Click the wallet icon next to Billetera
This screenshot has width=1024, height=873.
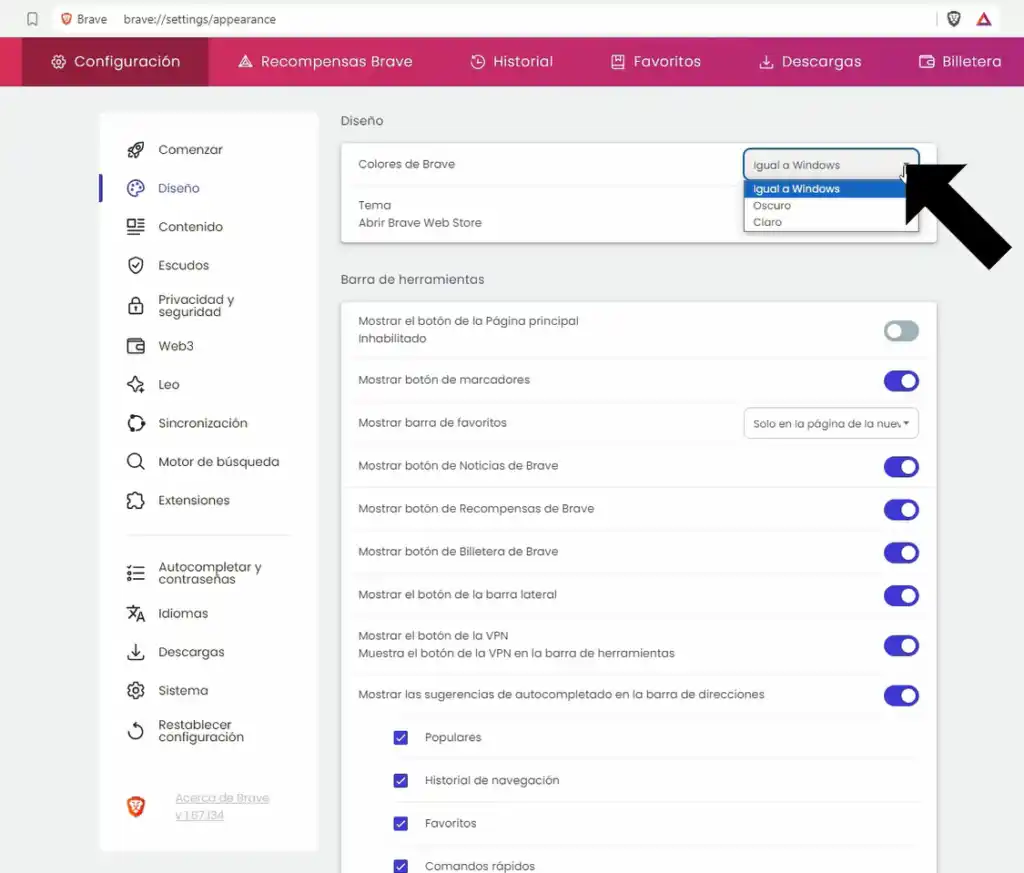[x=926, y=61]
